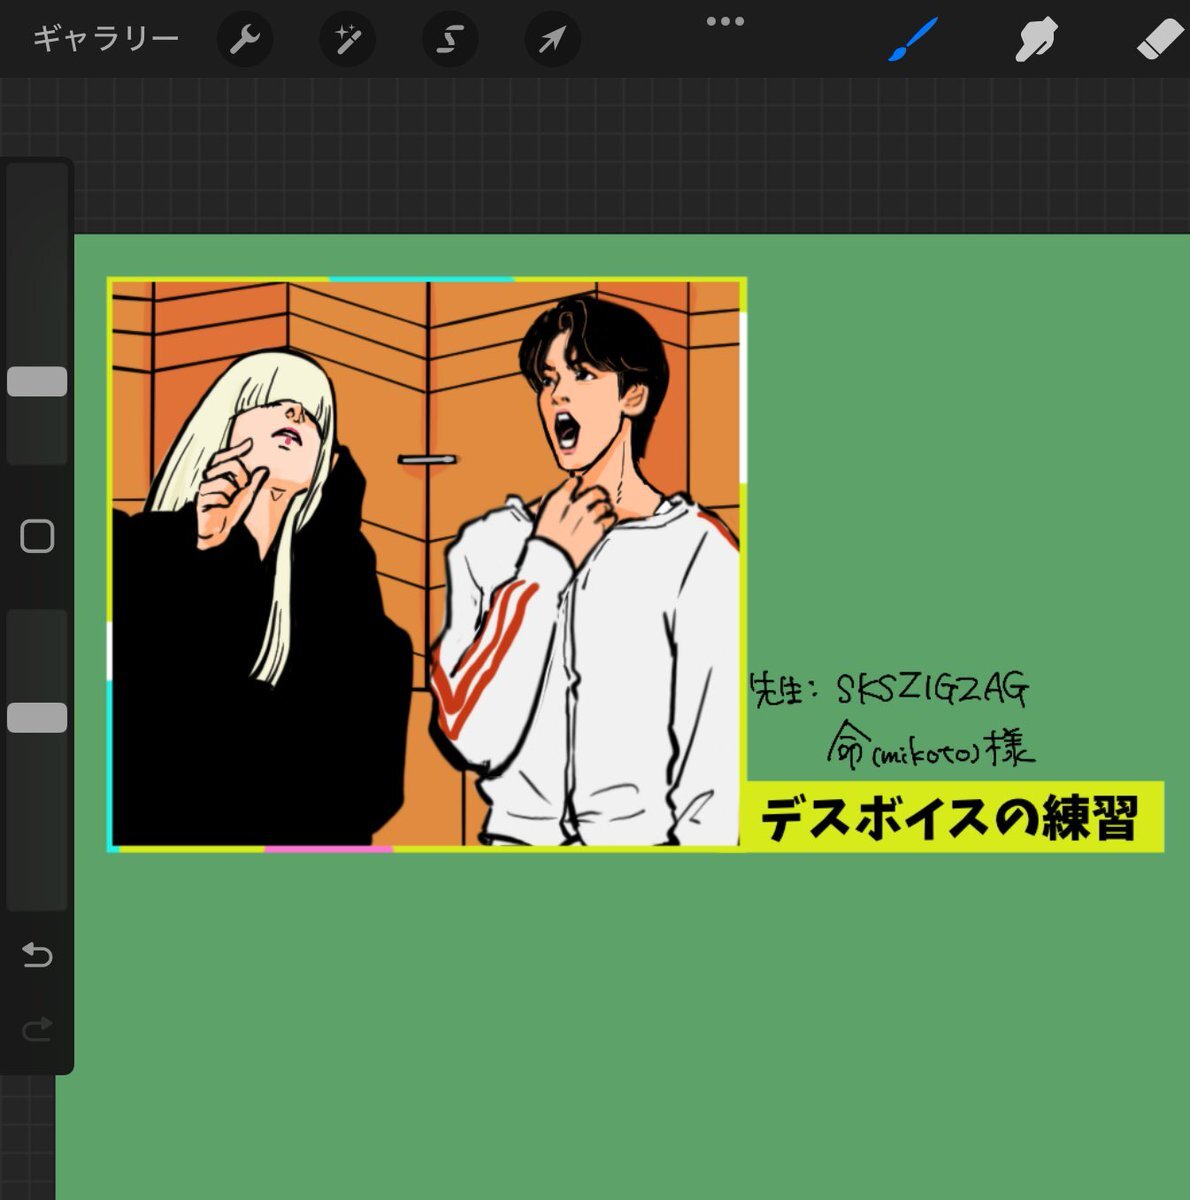Open the Actions wrench menu
Viewport: 1190px width, 1200px height.
click(x=245, y=40)
